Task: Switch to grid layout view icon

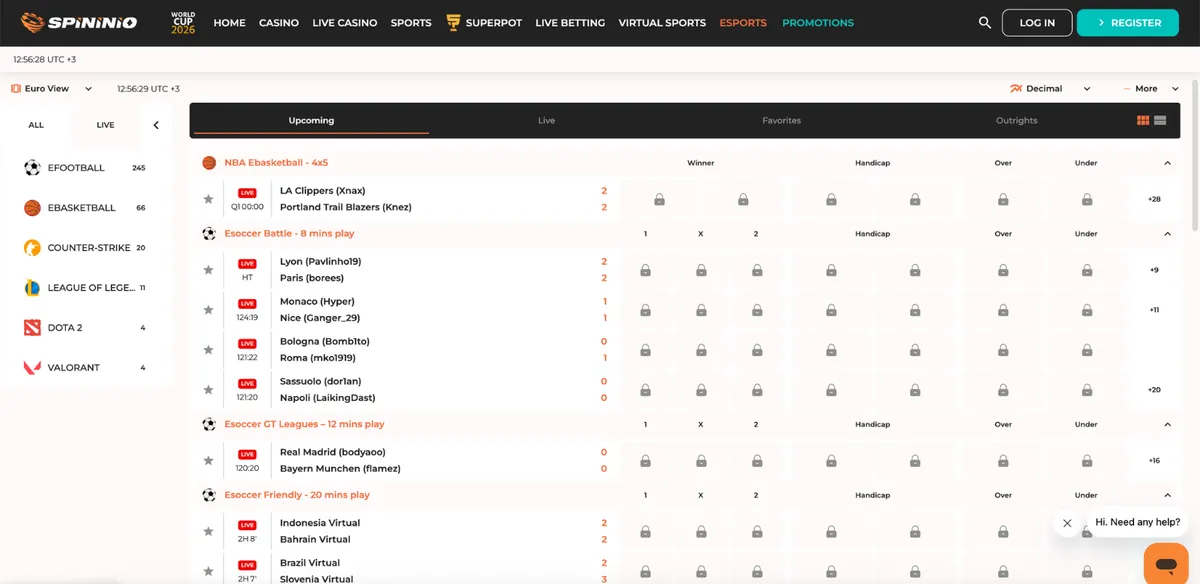Action: point(1143,120)
